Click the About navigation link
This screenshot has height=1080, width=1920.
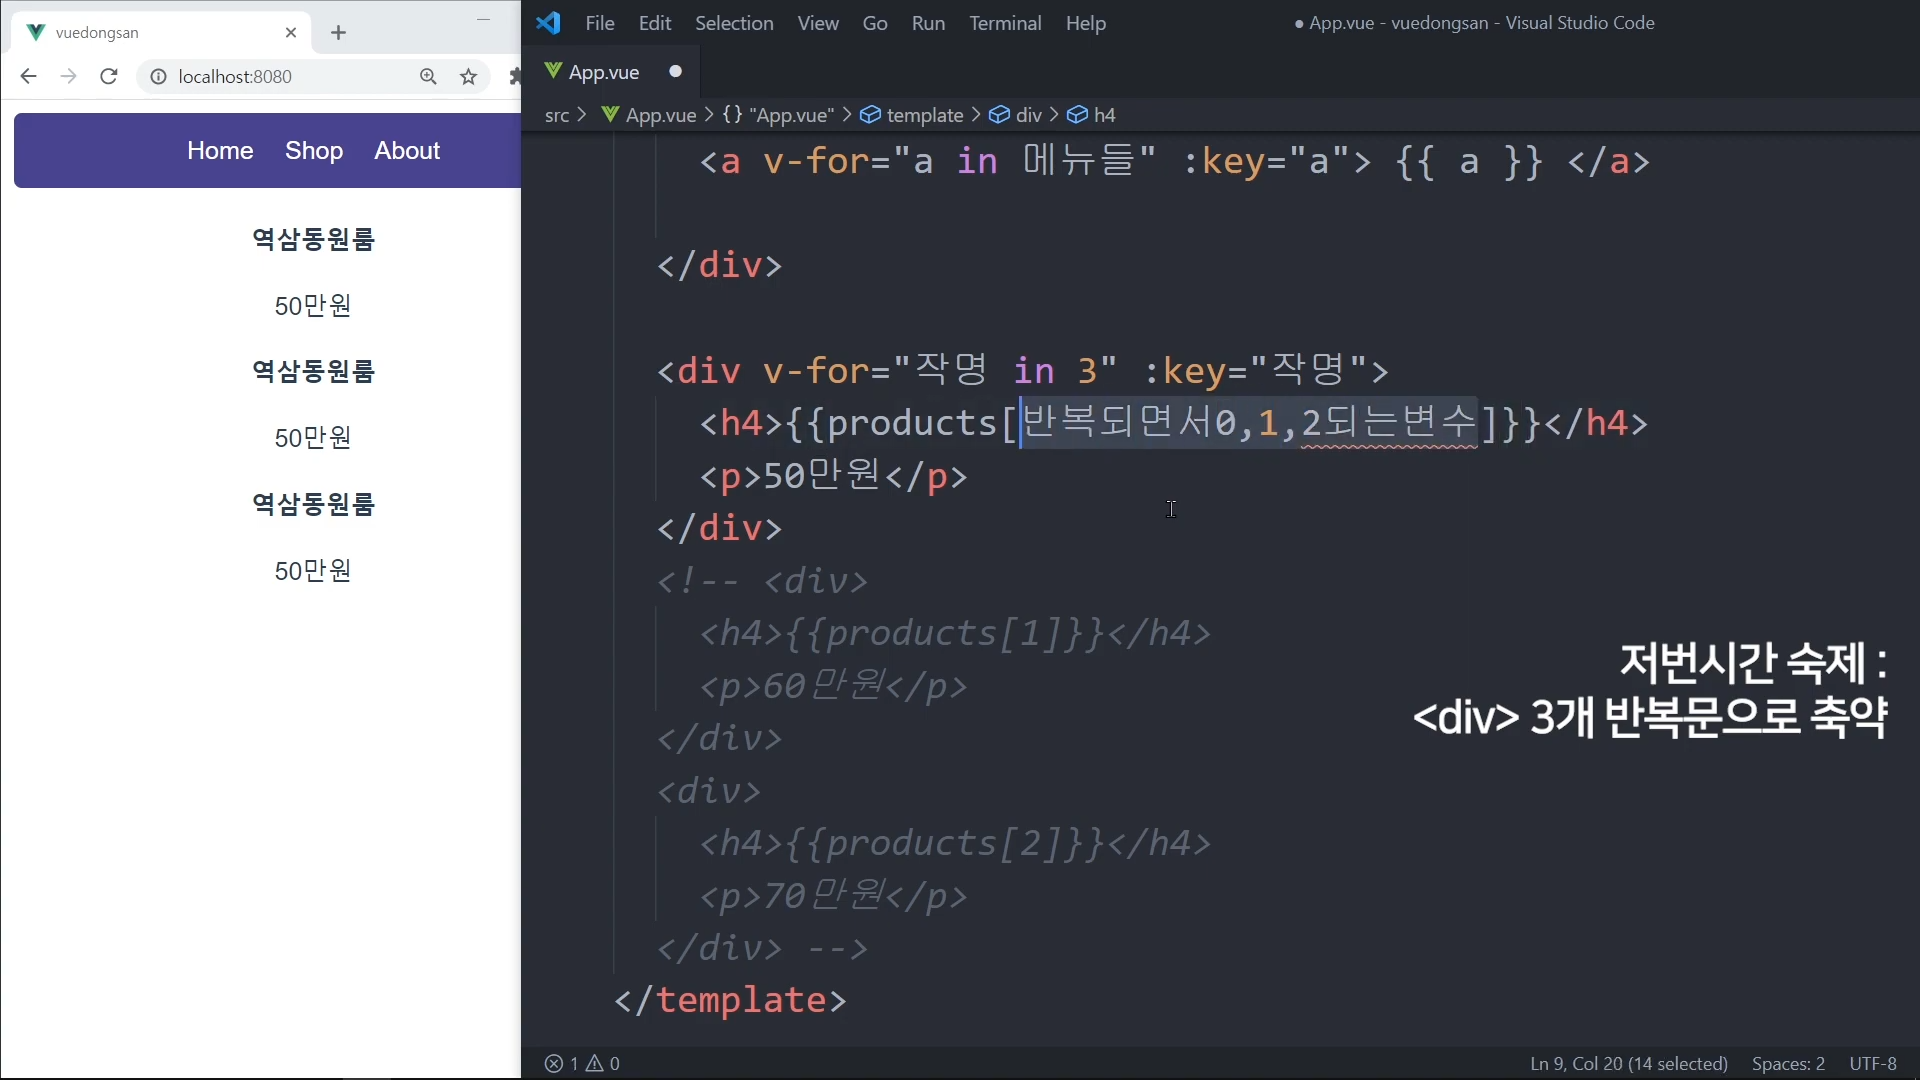[x=407, y=151]
